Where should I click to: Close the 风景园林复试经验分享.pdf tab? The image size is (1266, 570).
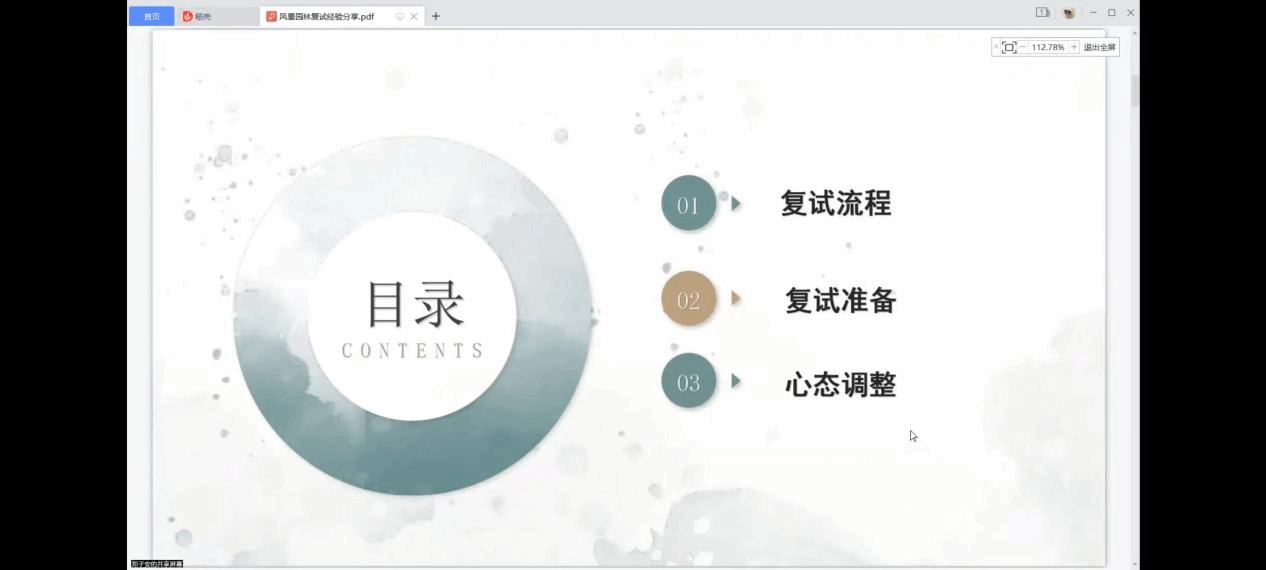[414, 16]
